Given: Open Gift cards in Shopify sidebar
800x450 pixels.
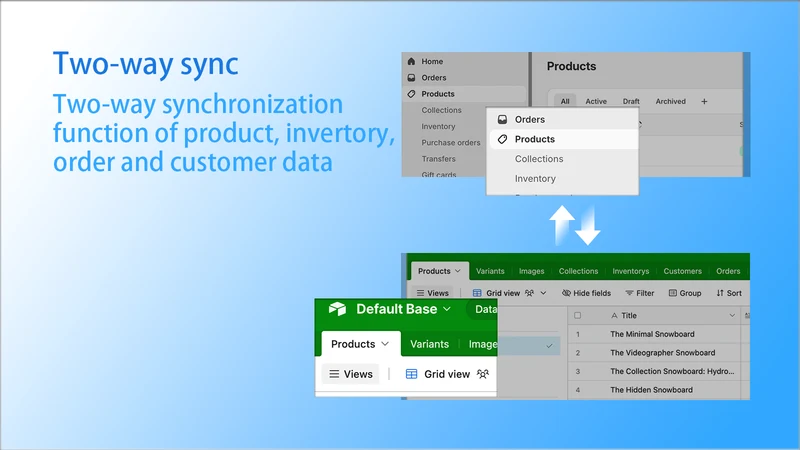Looking at the screenshot, I should (439, 174).
